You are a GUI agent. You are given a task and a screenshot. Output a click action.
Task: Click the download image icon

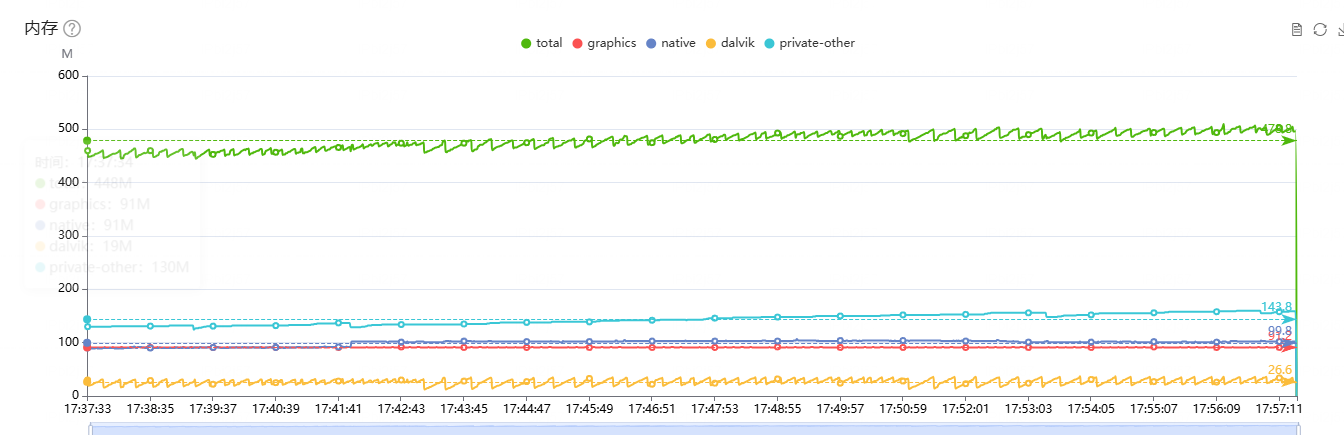point(1340,29)
